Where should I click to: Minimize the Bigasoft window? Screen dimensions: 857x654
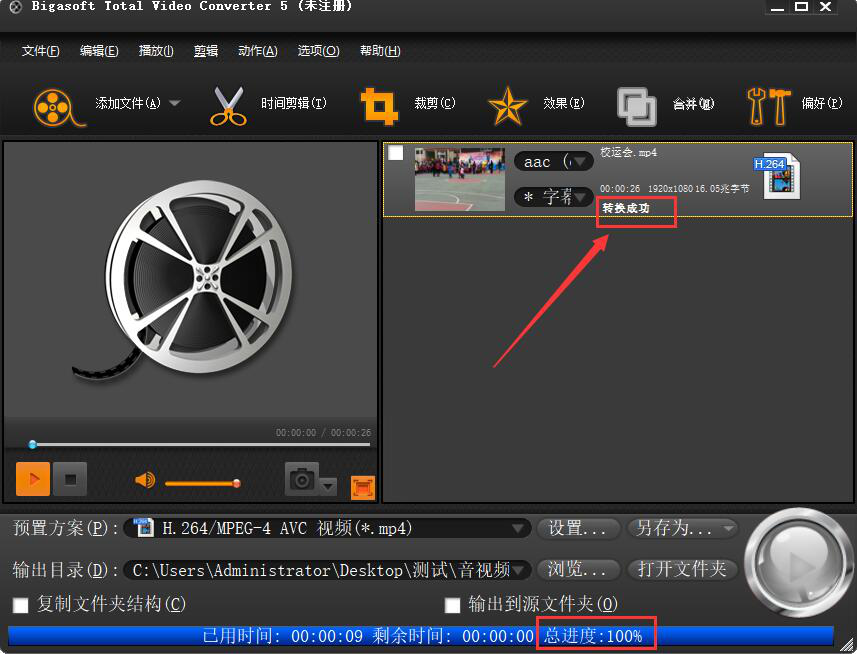777,8
